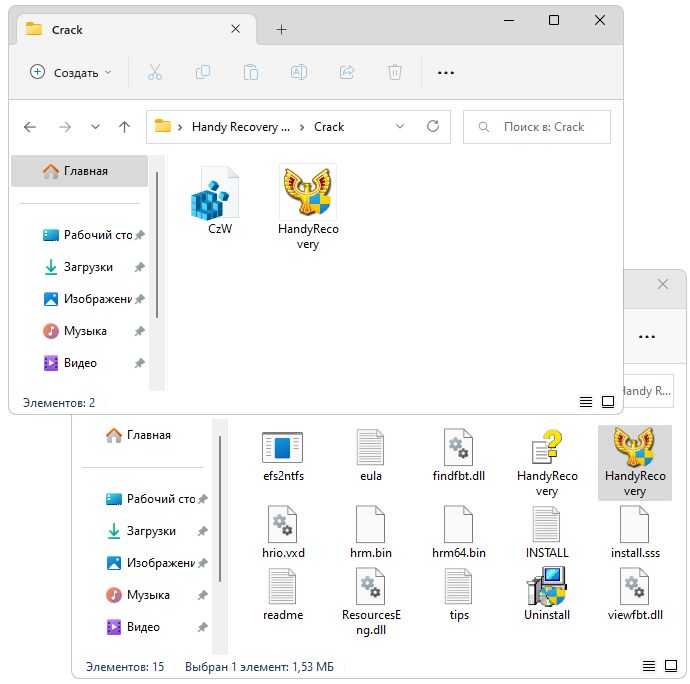
Task: Close the back Explorer window
Action: (663, 284)
